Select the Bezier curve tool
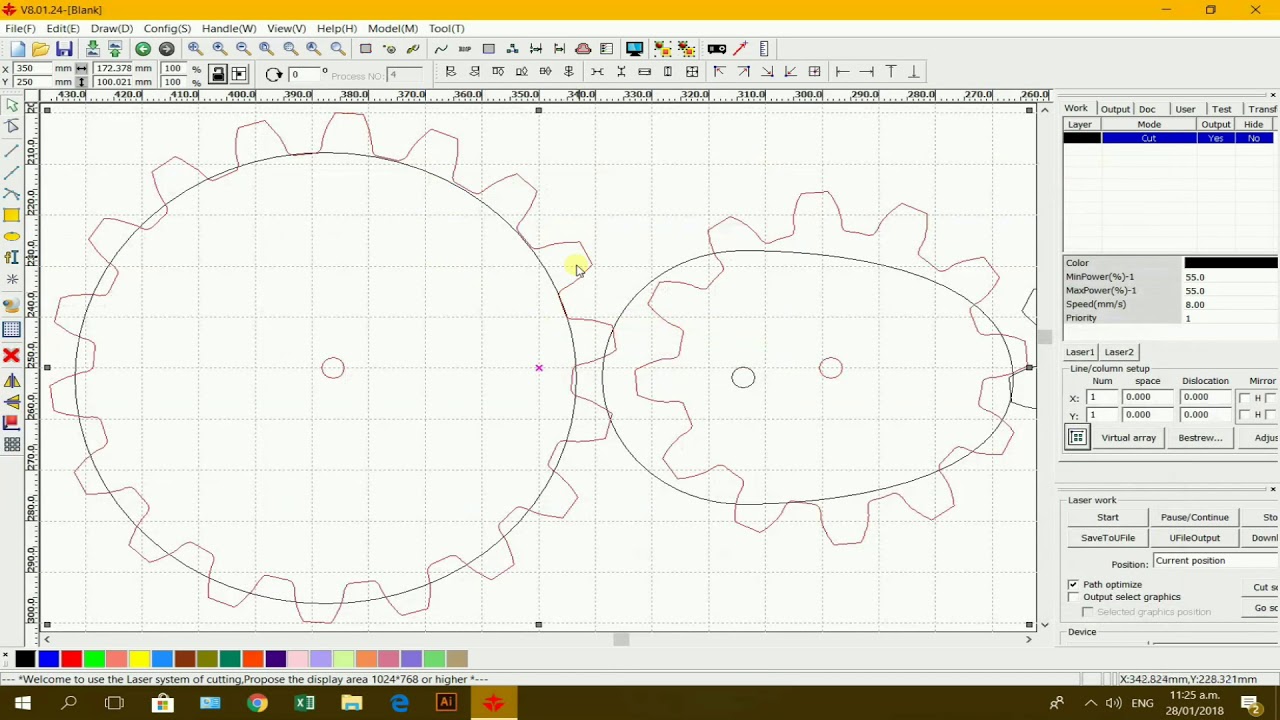 pyautogui.click(x=12, y=193)
